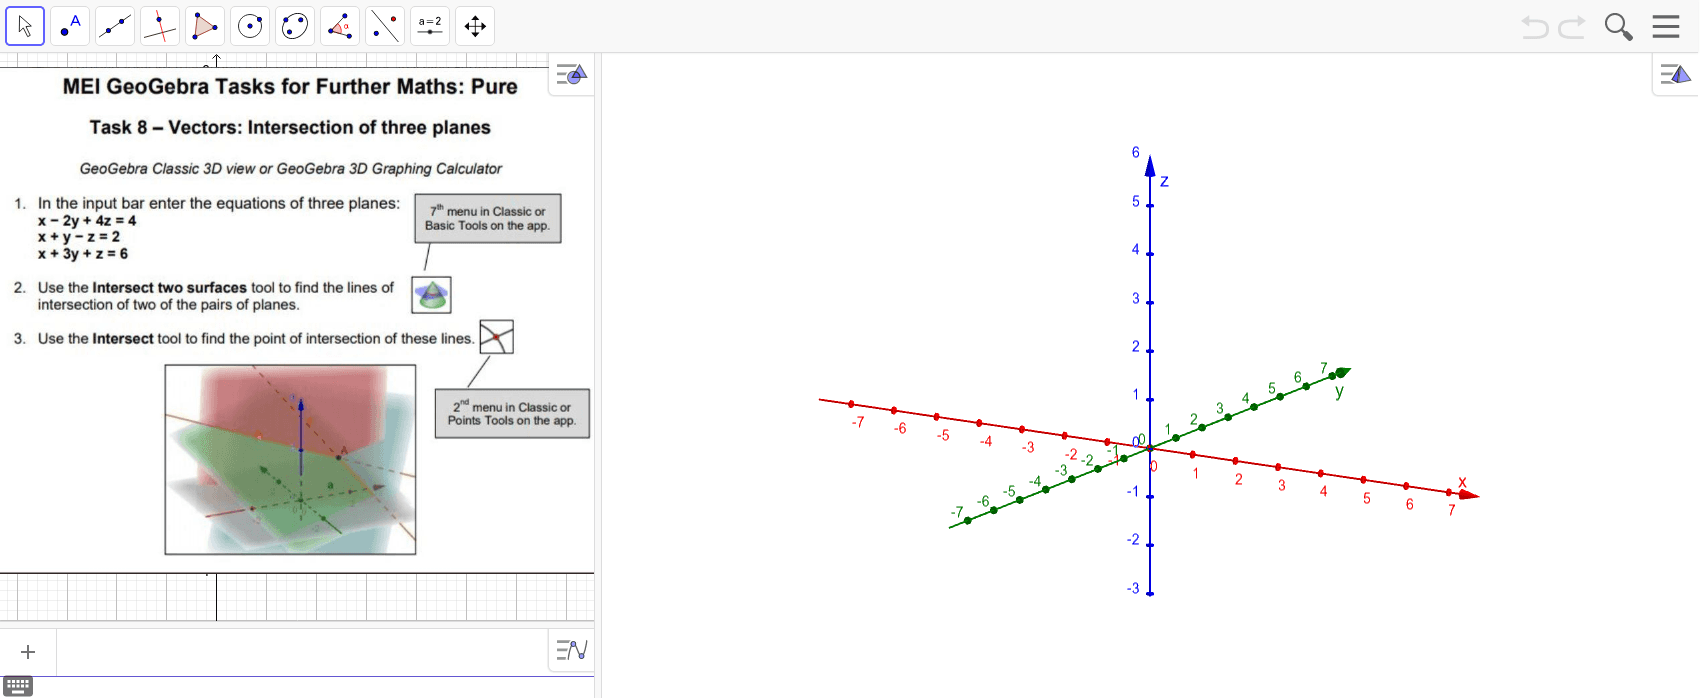The image size is (1700, 700).
Task: Click step 3 text about point of intersection
Action: pyautogui.click(x=256, y=339)
